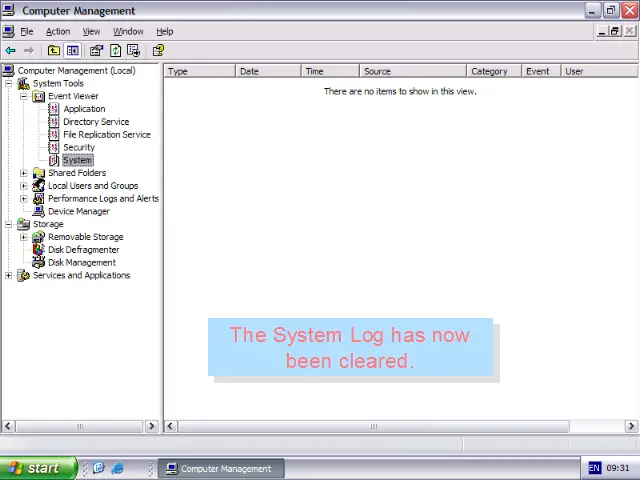Sort by the Date column header
640x480 pixels.
[x=268, y=71]
